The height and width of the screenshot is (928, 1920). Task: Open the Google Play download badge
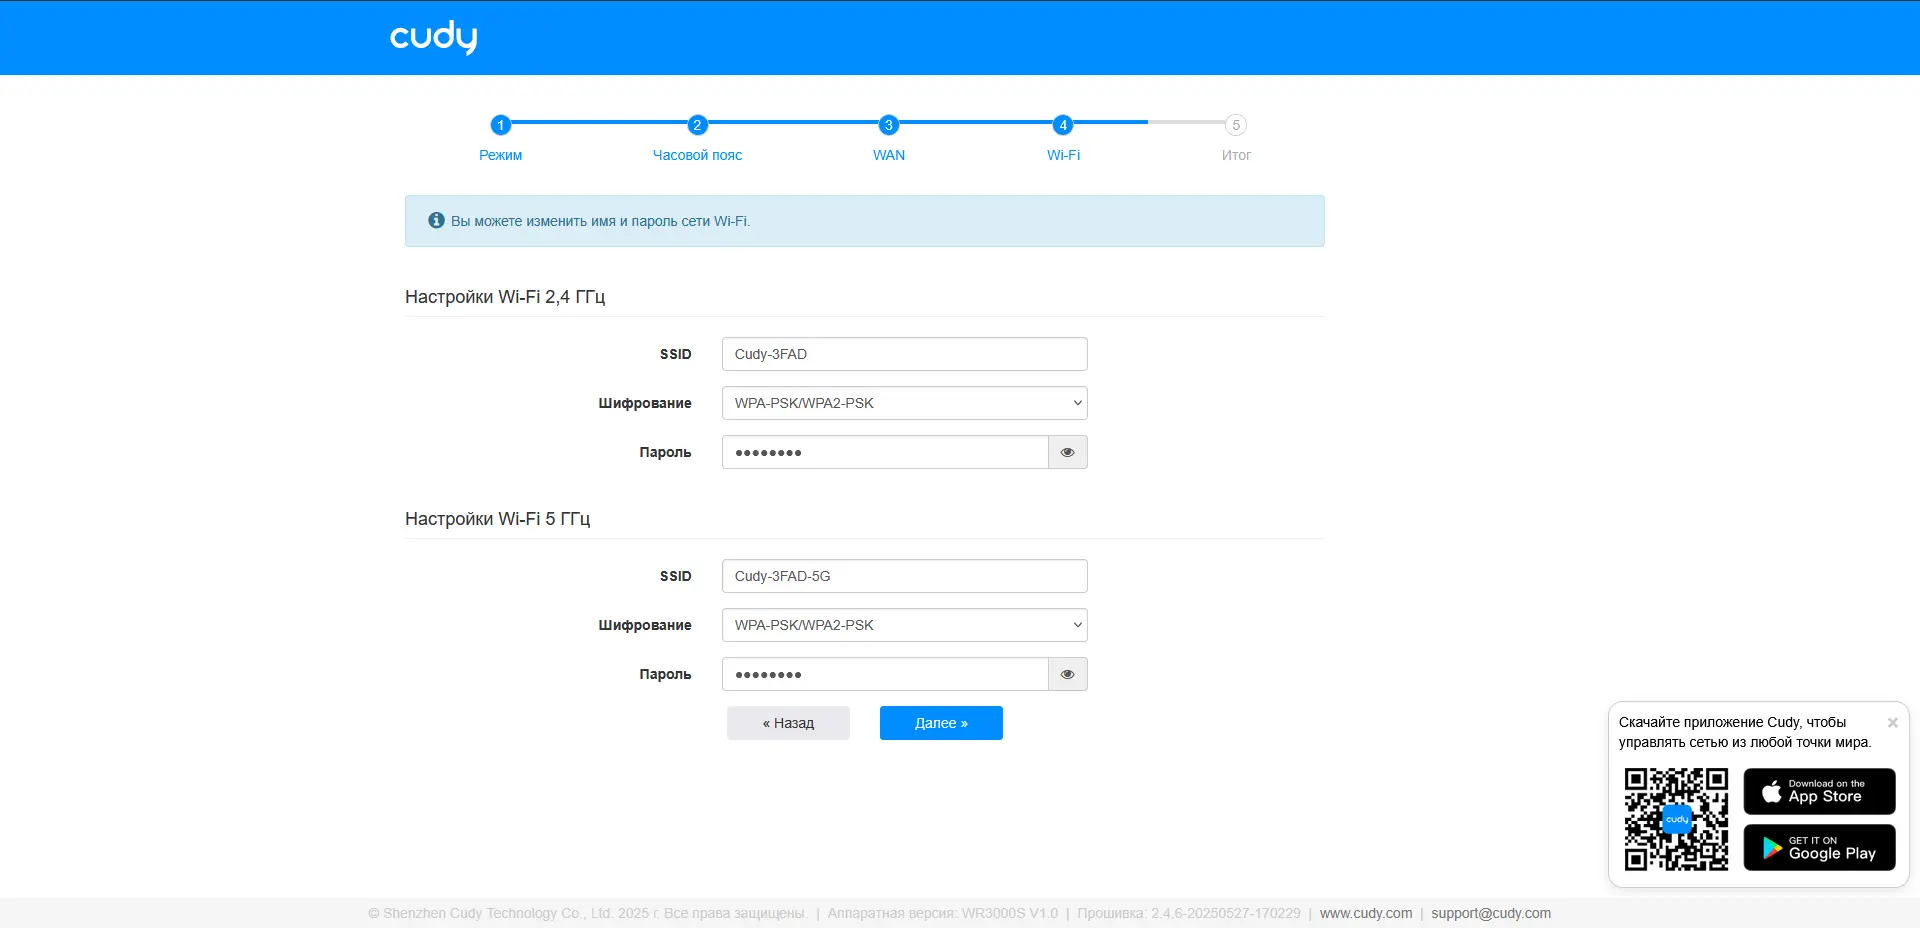pos(1818,847)
